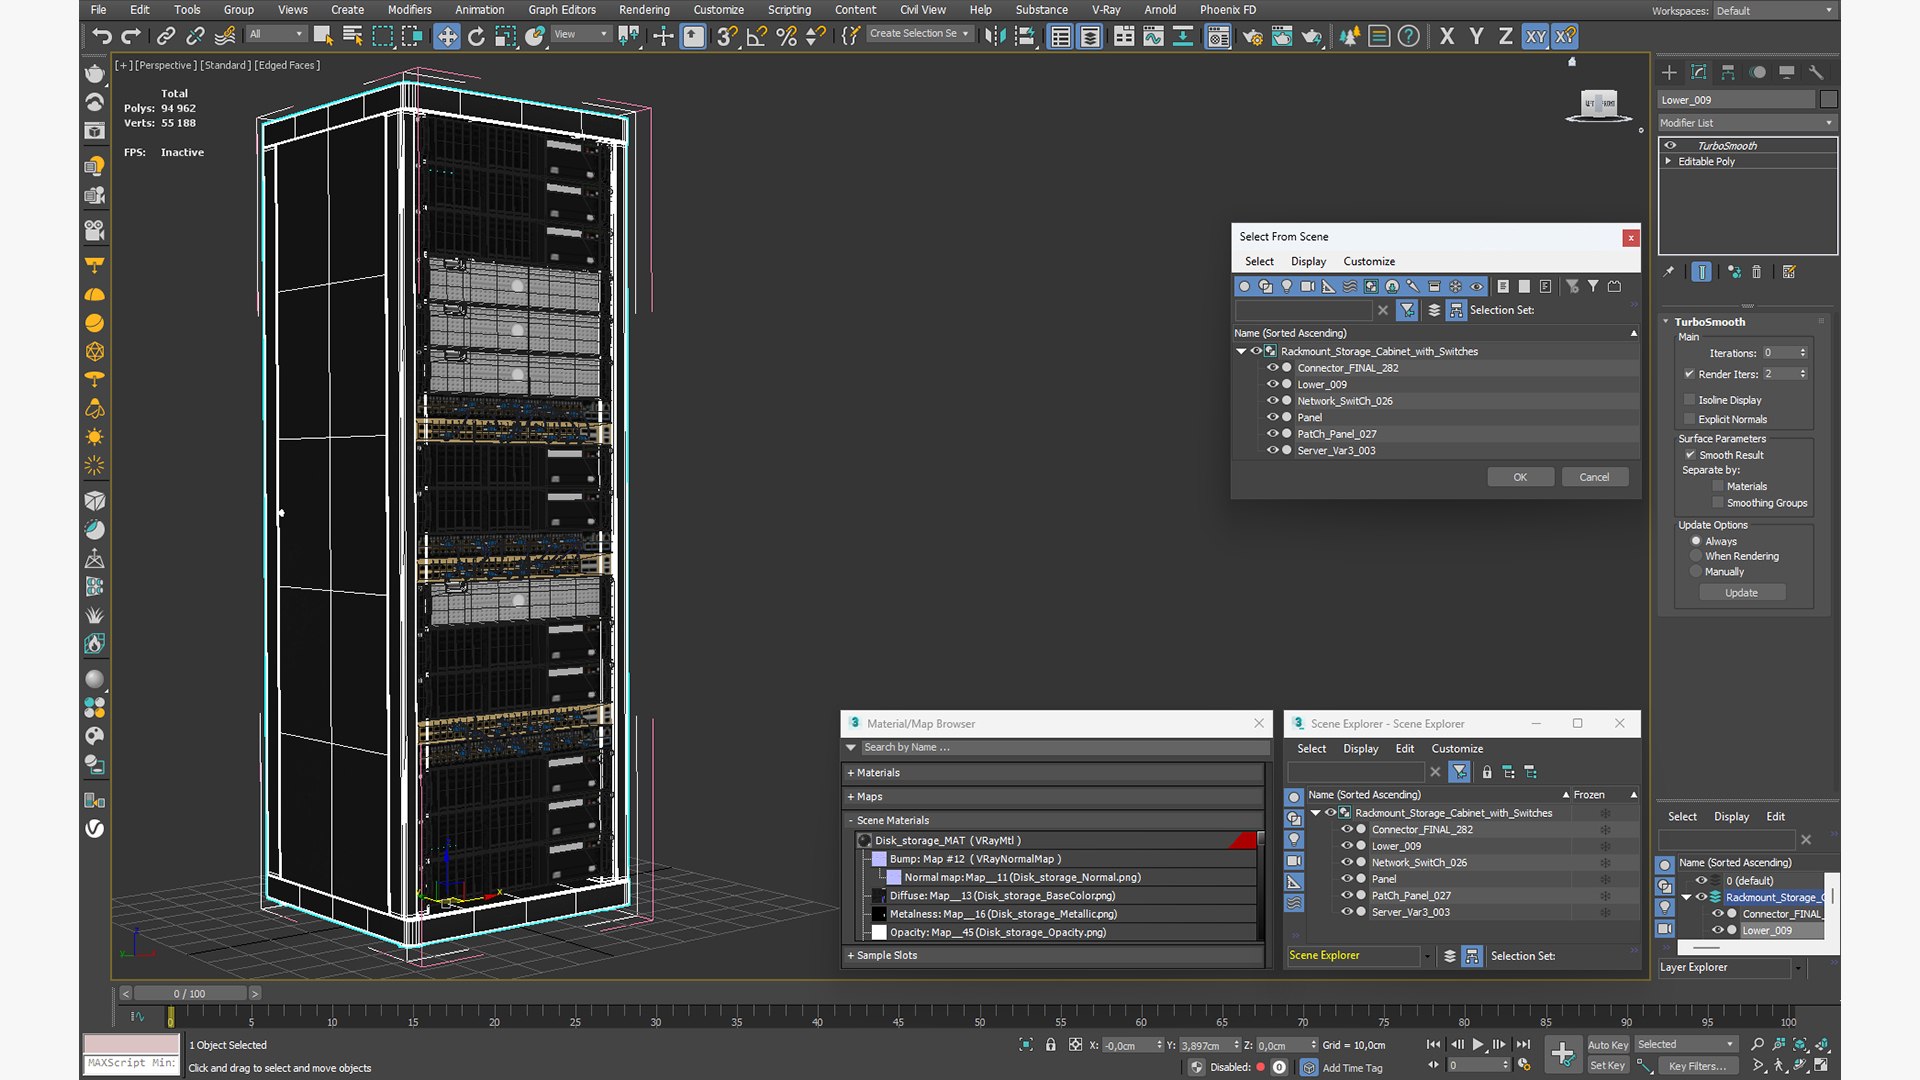Open the Modifier List dropdown
The height and width of the screenshot is (1080, 1920).
[1746, 123]
